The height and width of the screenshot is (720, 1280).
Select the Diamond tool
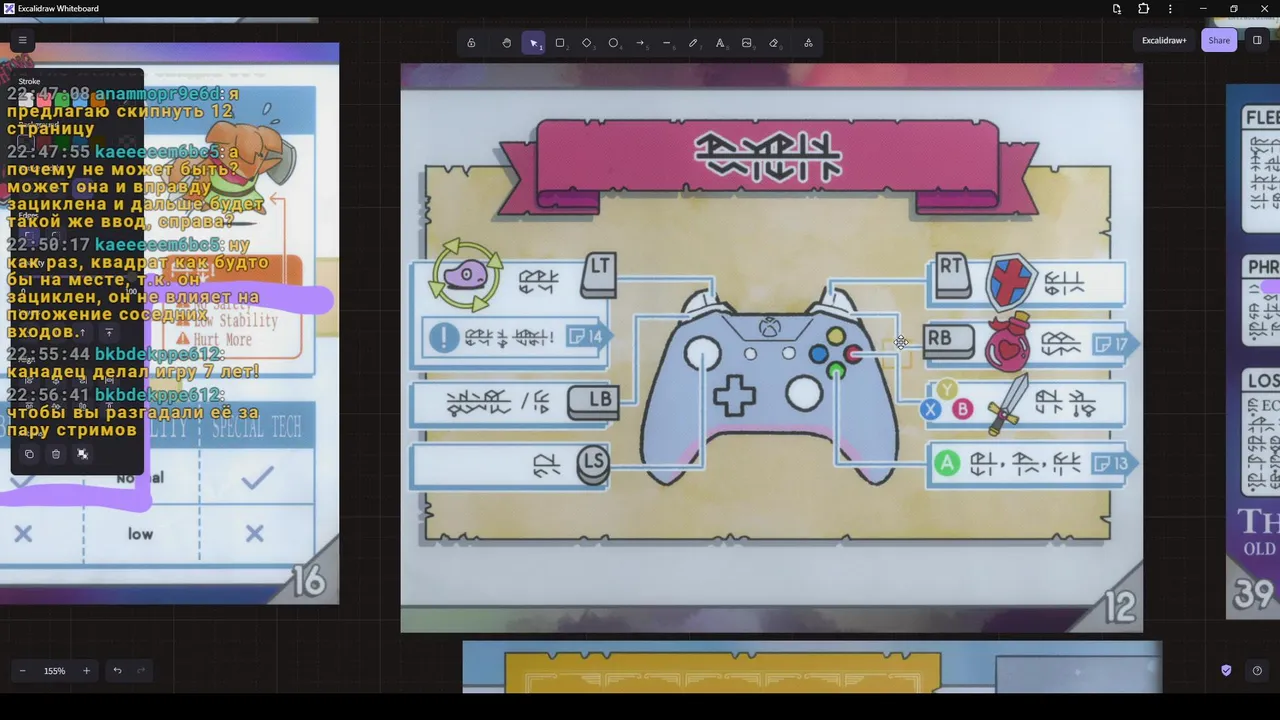click(x=587, y=43)
